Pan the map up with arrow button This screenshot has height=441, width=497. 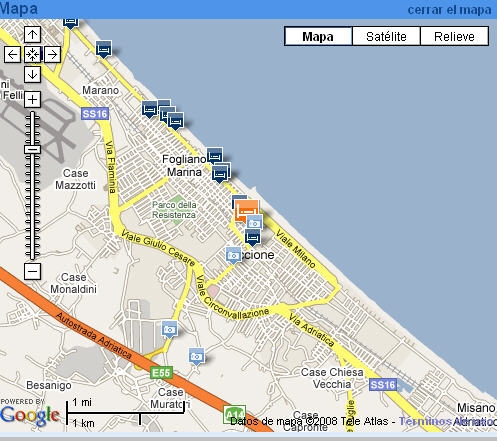pyautogui.click(x=32, y=34)
